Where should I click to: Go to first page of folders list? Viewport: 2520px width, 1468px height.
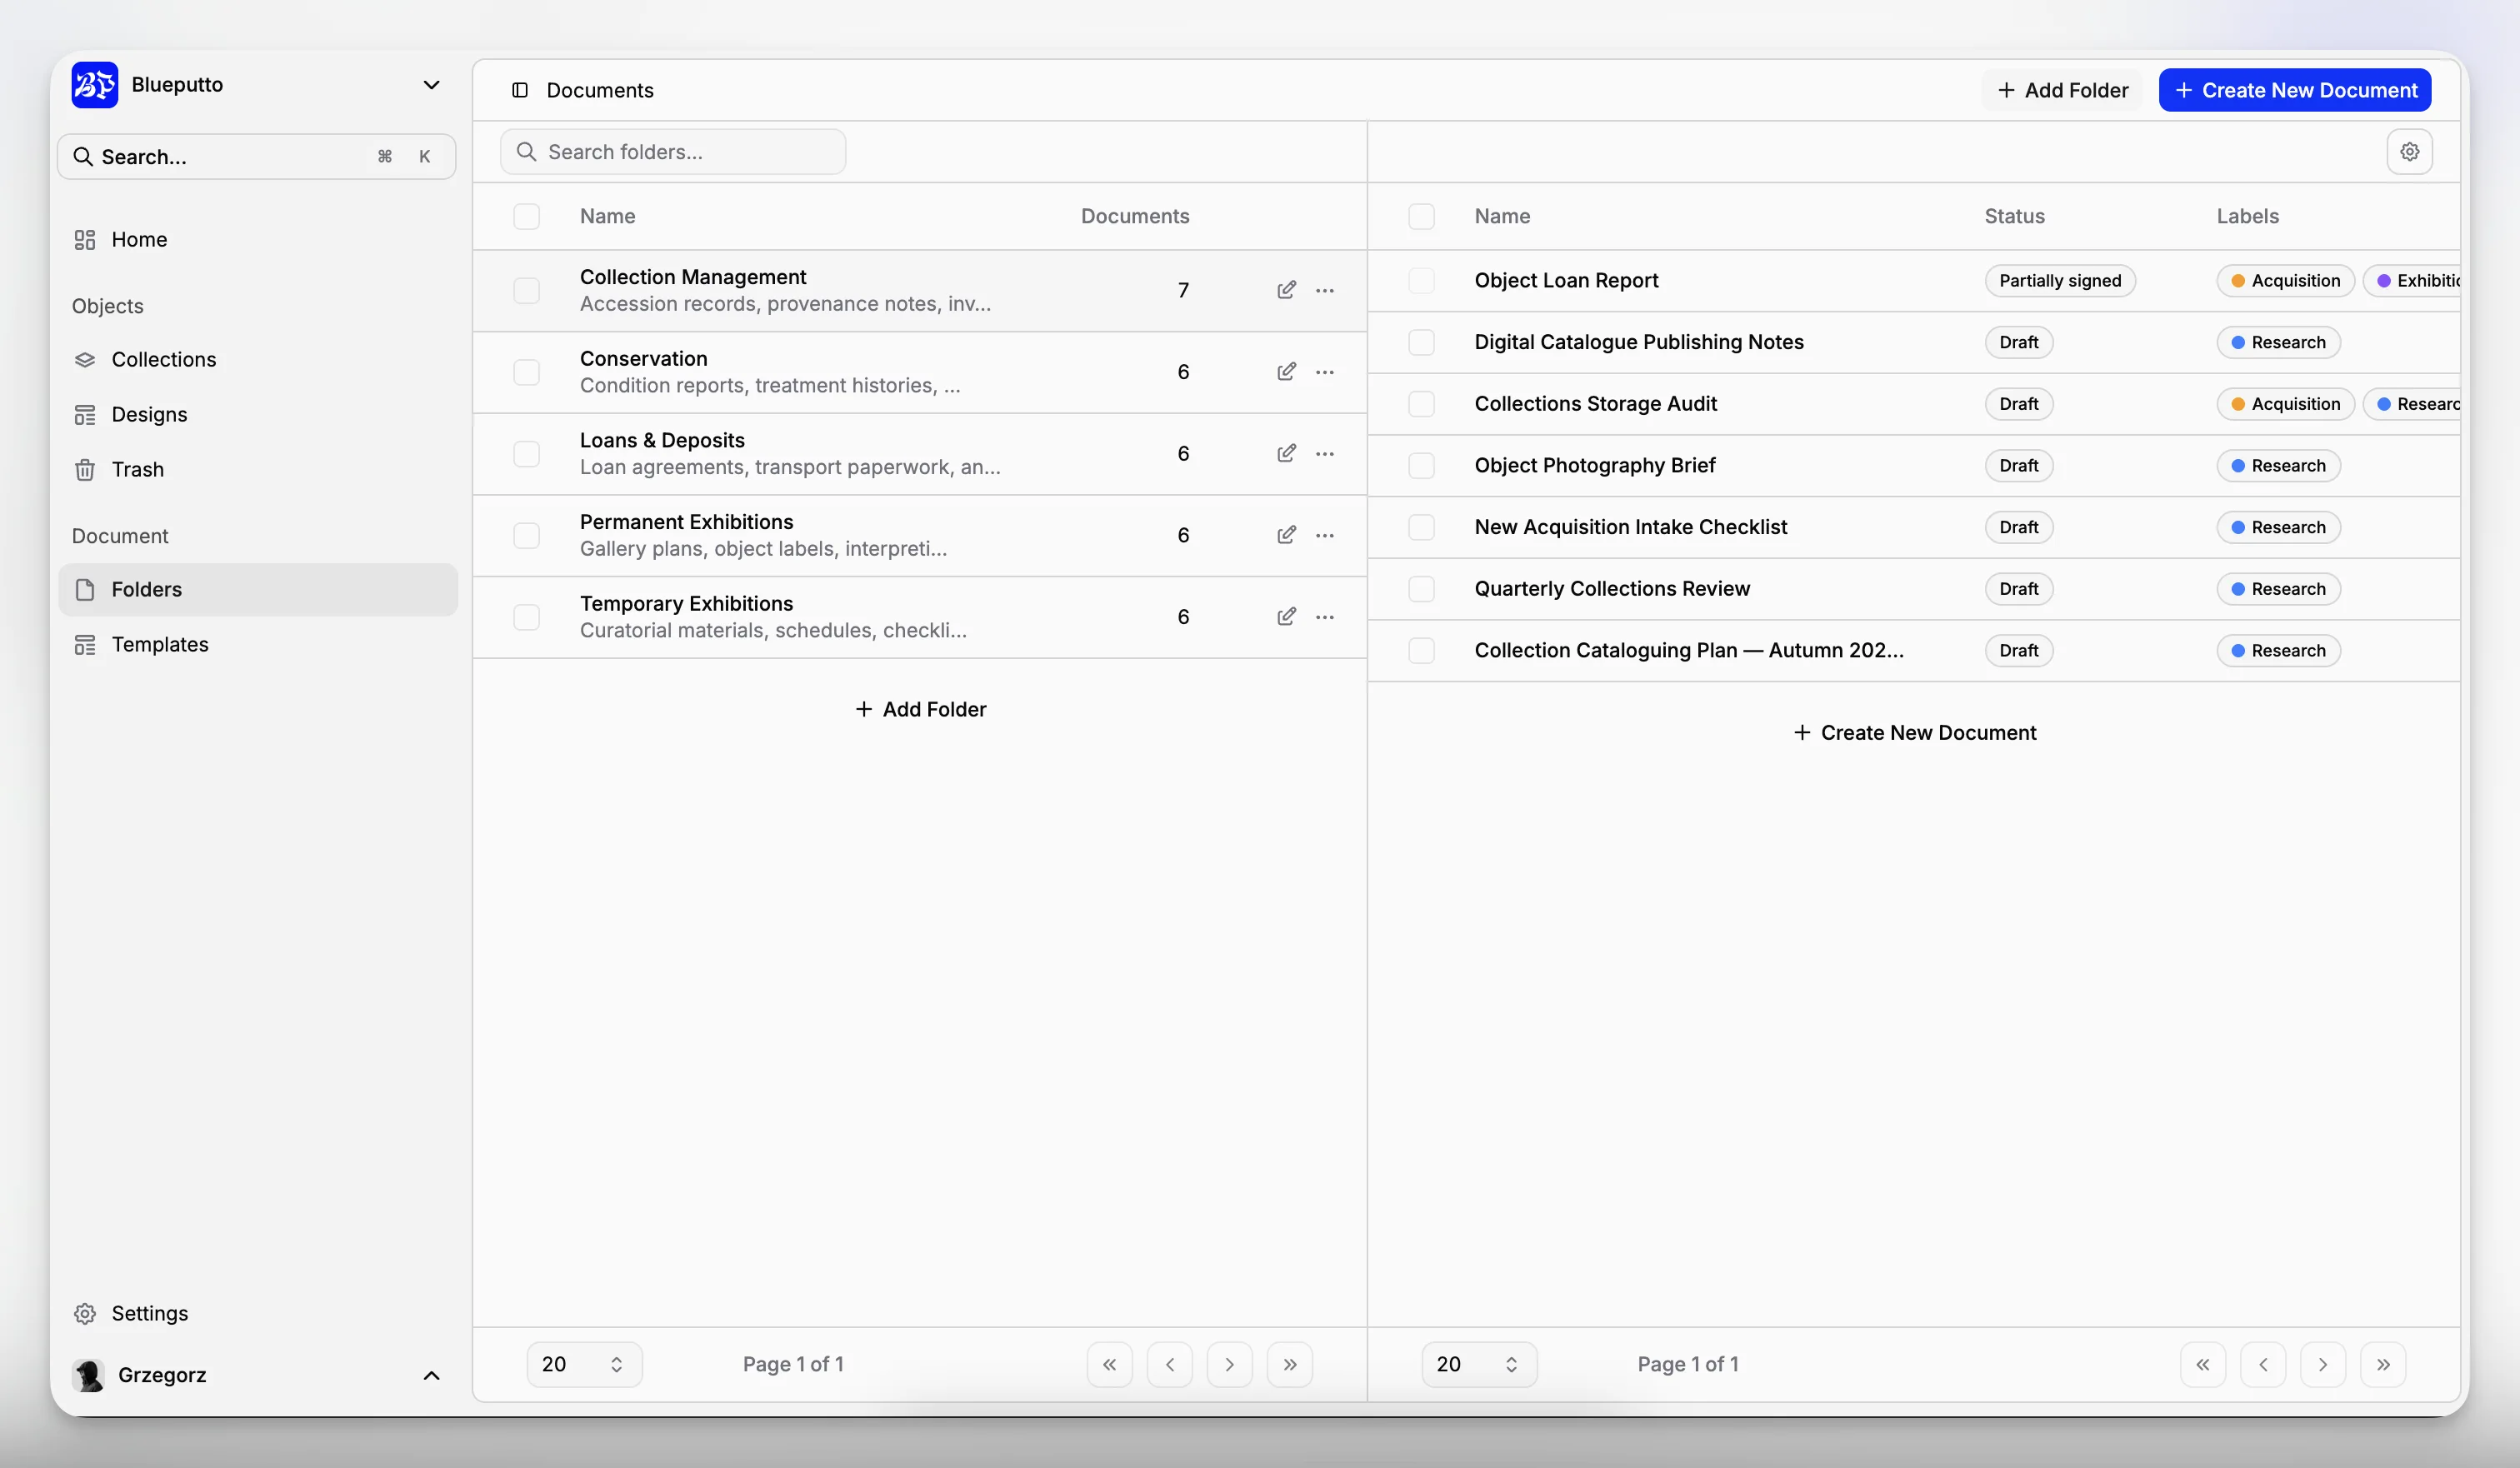[1110, 1364]
